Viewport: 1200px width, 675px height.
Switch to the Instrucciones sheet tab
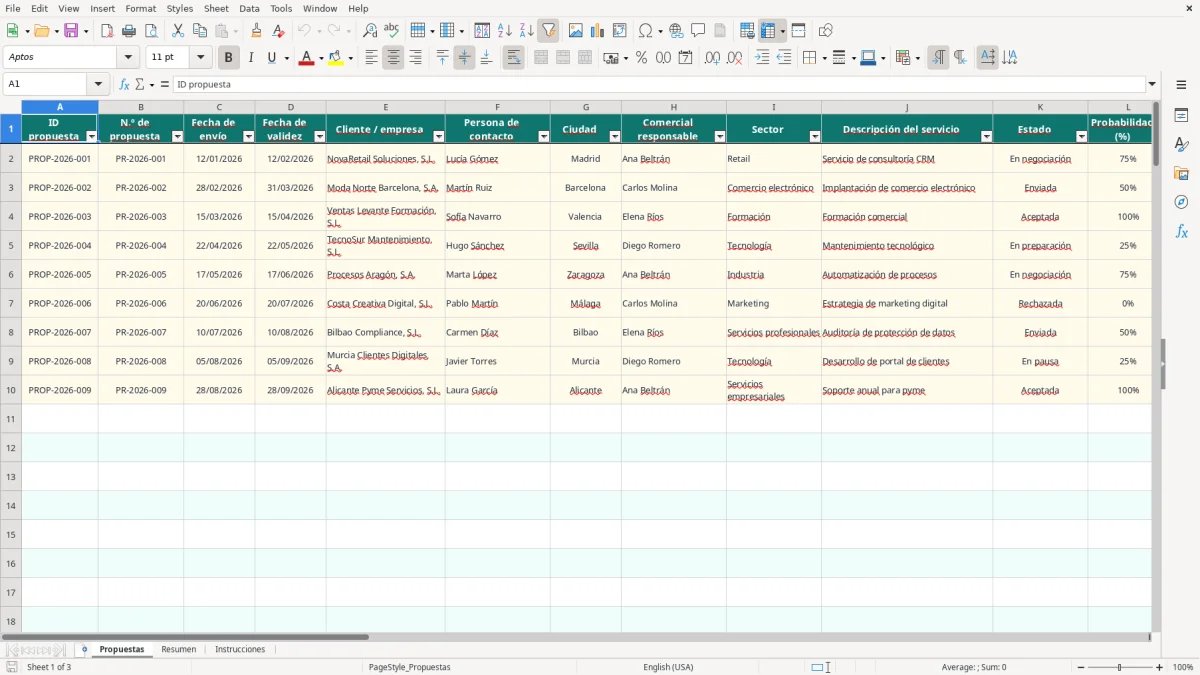point(240,649)
